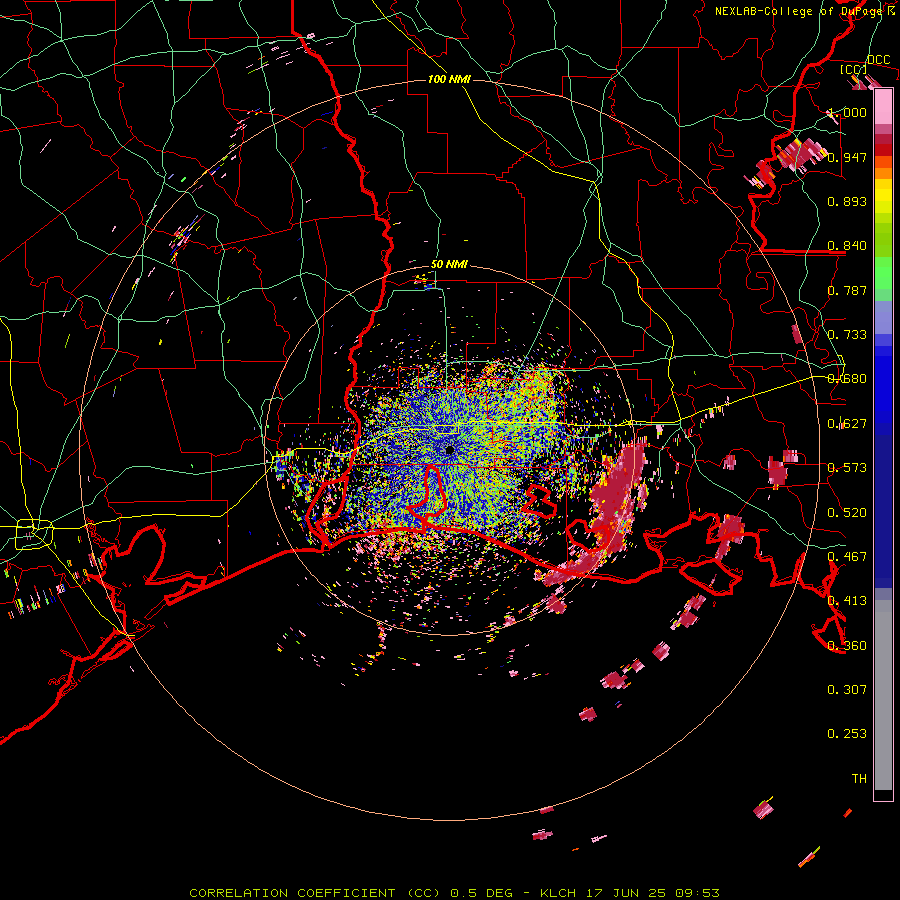Click the yellow highway loop marking Houston

pos(34,534)
